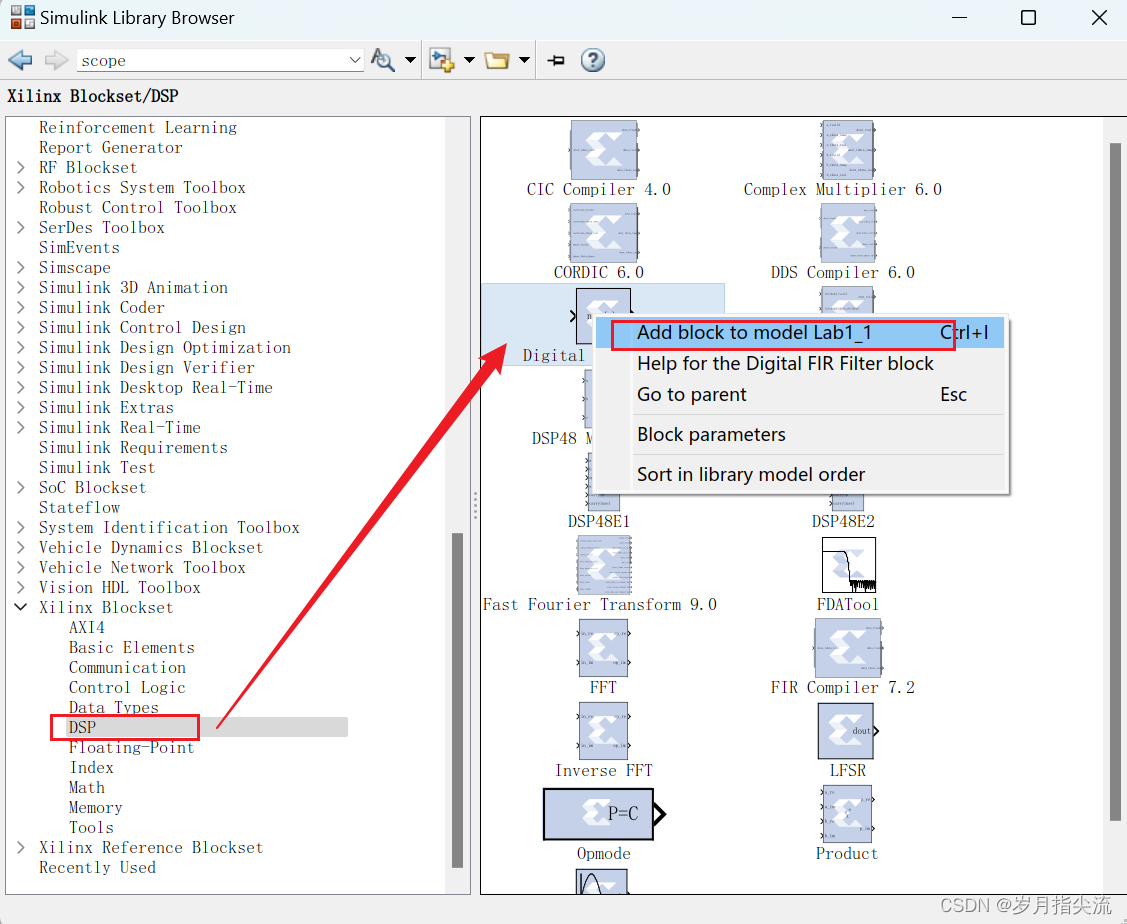Screen dimensions: 1127x924
Task: Open the search options dropdown arrow
Action: point(410,60)
